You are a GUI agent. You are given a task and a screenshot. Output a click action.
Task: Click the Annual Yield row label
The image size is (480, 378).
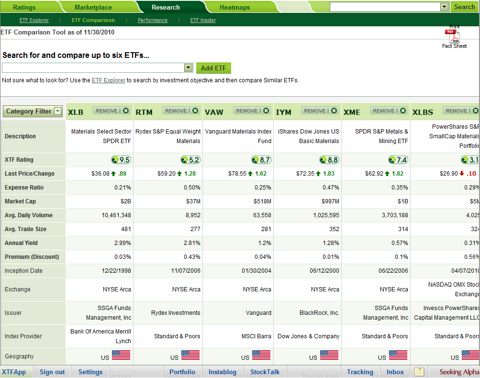coord(21,243)
